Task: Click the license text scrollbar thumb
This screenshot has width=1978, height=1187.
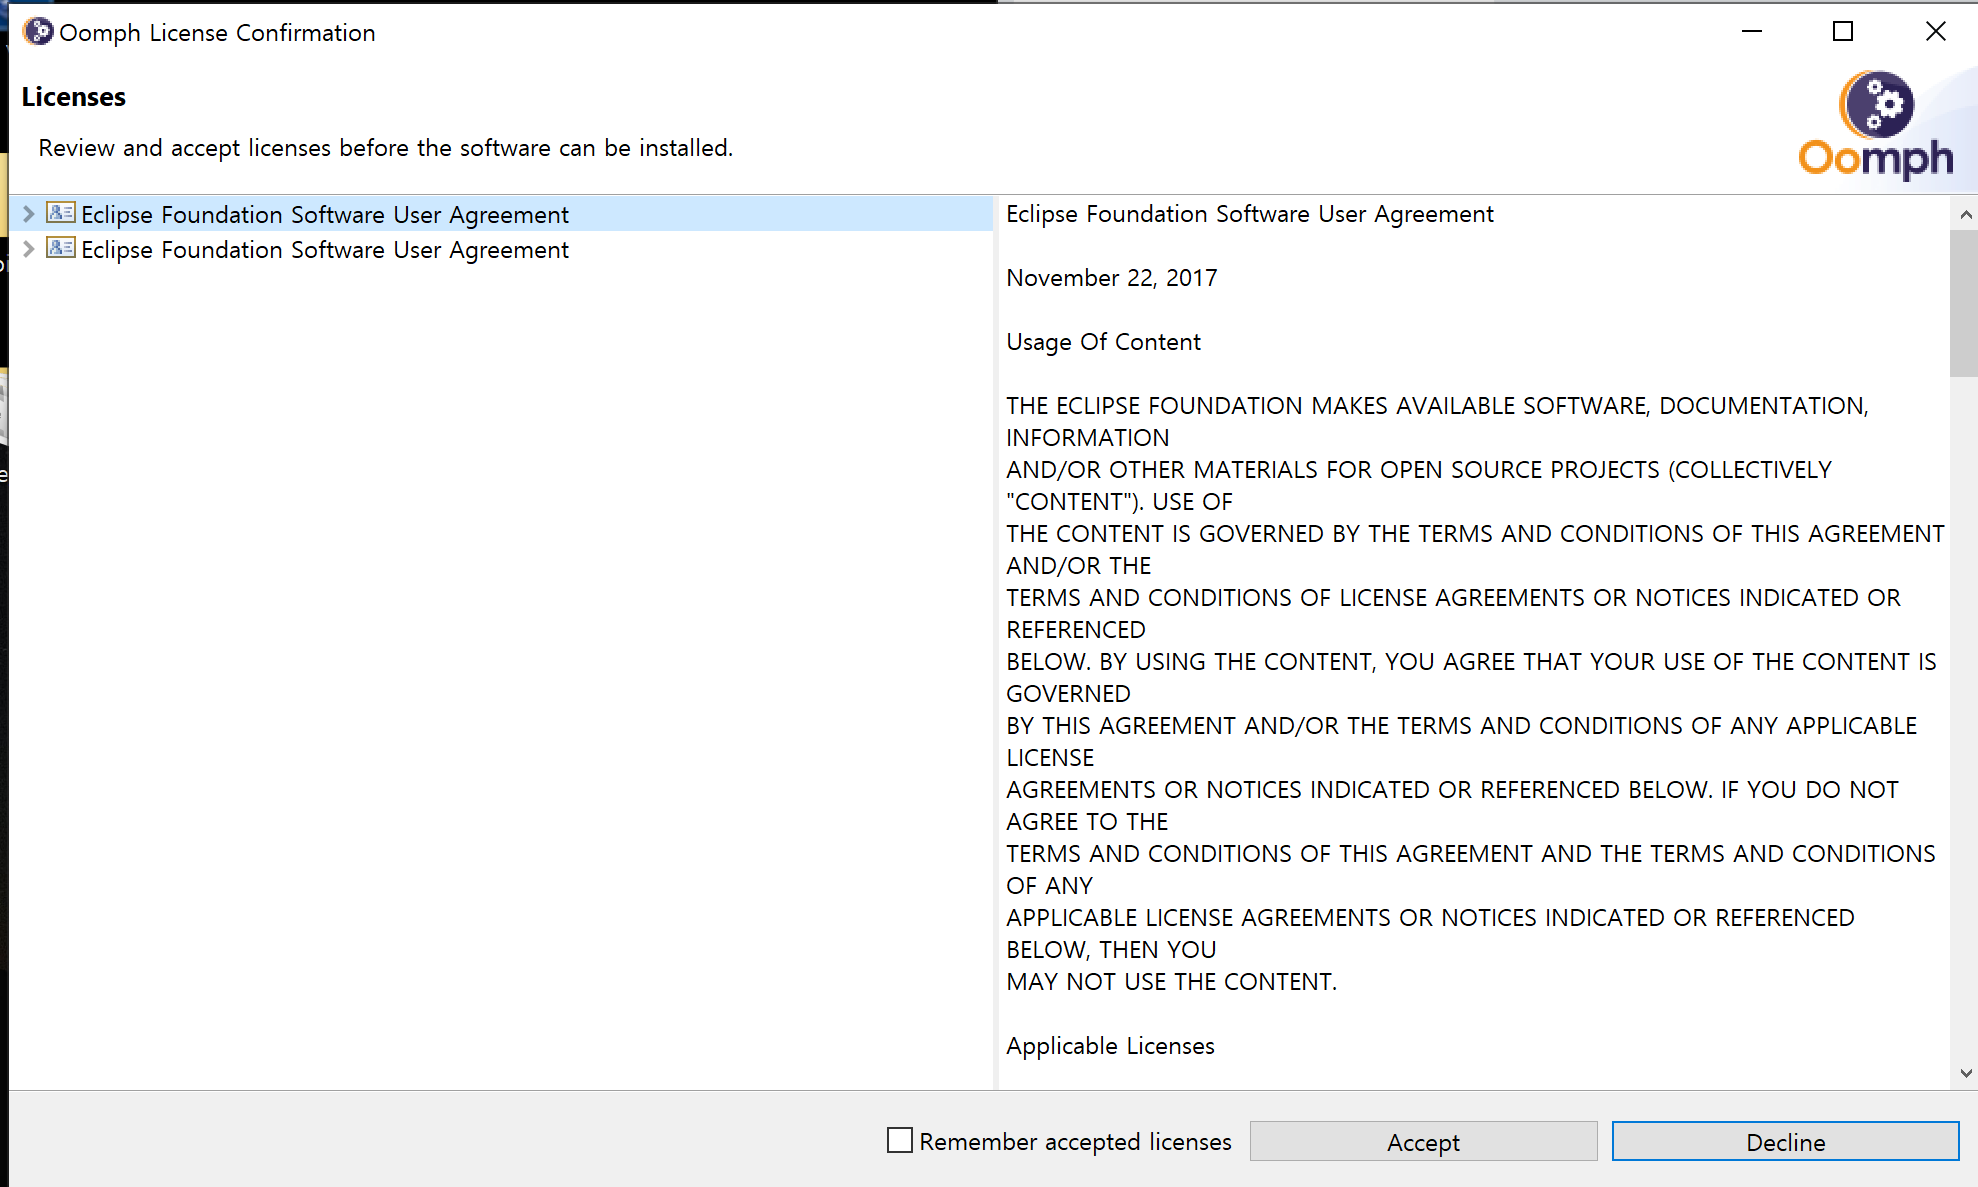Action: click(x=1963, y=302)
